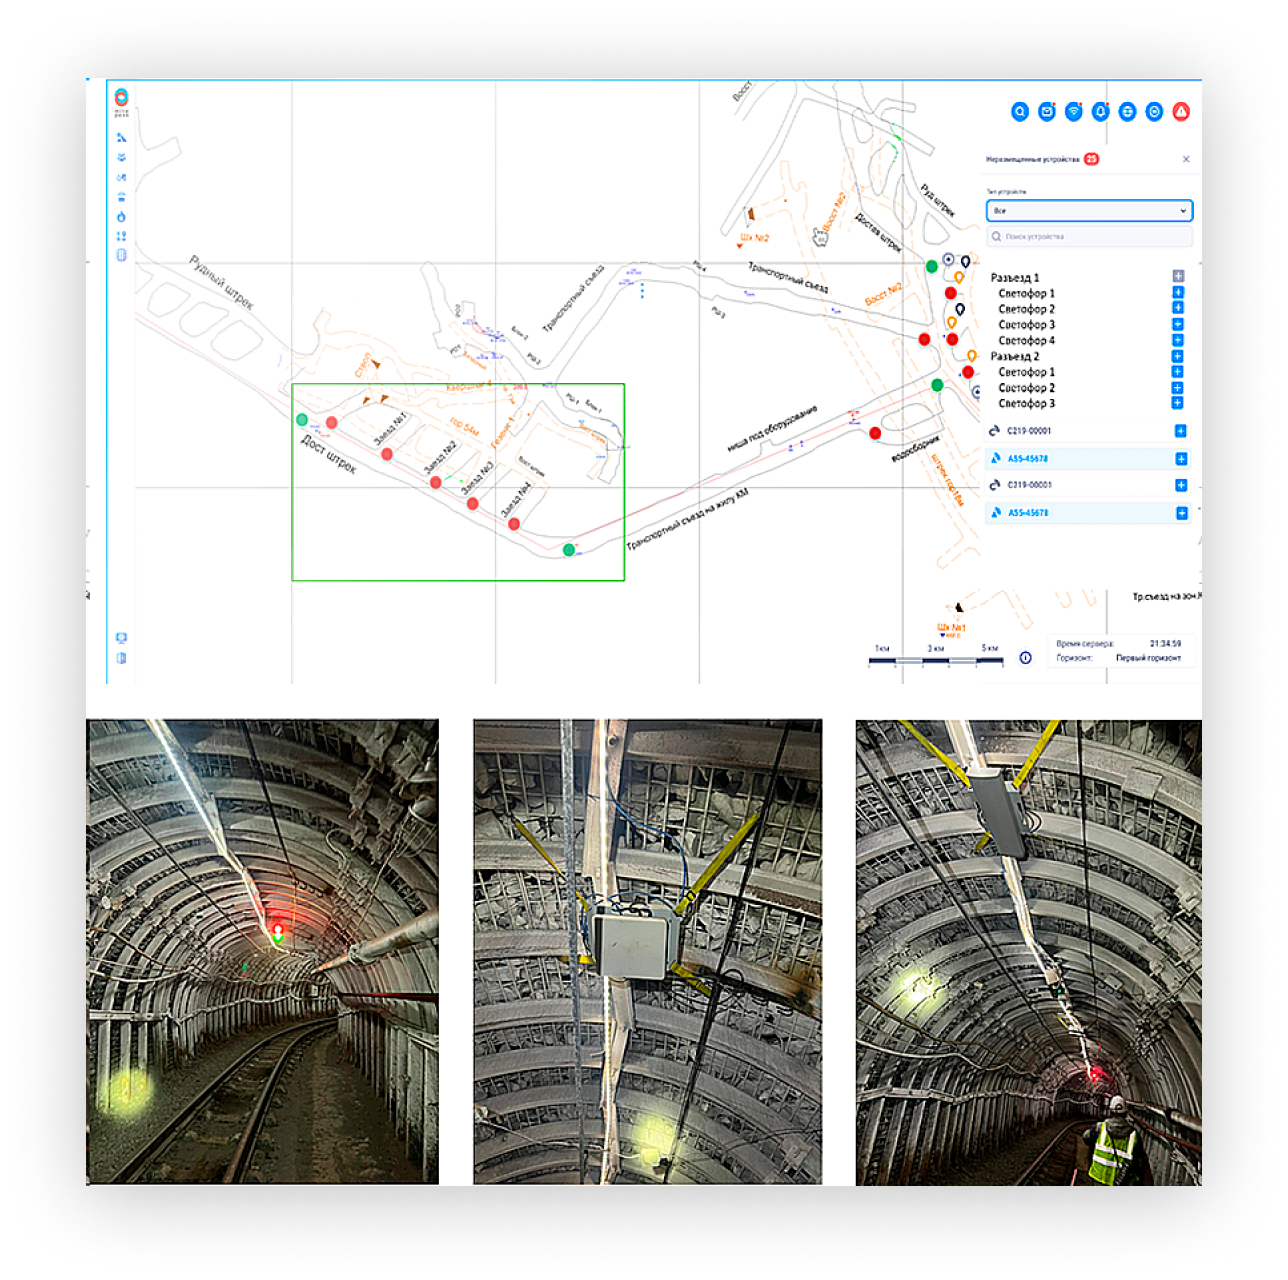Open the notifications bell icon
This screenshot has height=1280, width=1288.
(x=1100, y=112)
